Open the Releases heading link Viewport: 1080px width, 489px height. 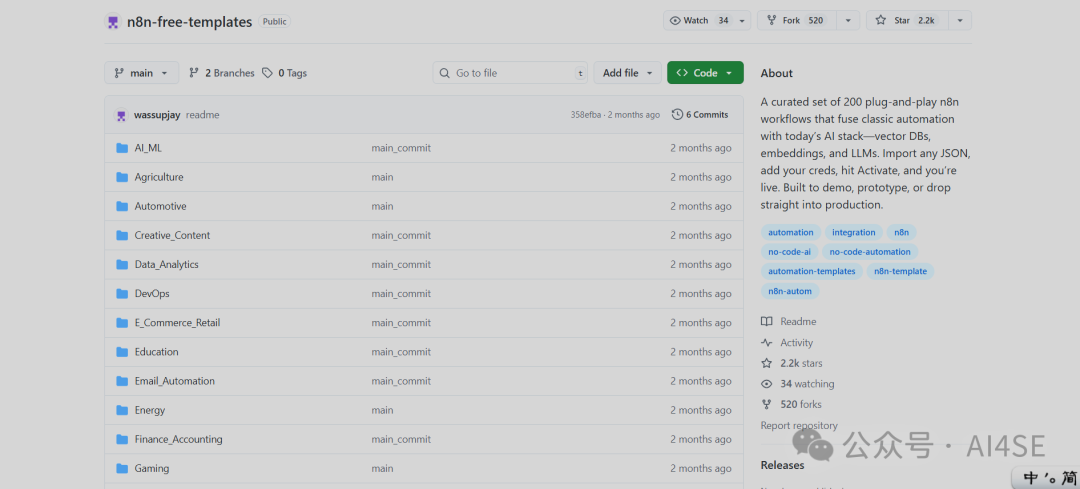782,465
